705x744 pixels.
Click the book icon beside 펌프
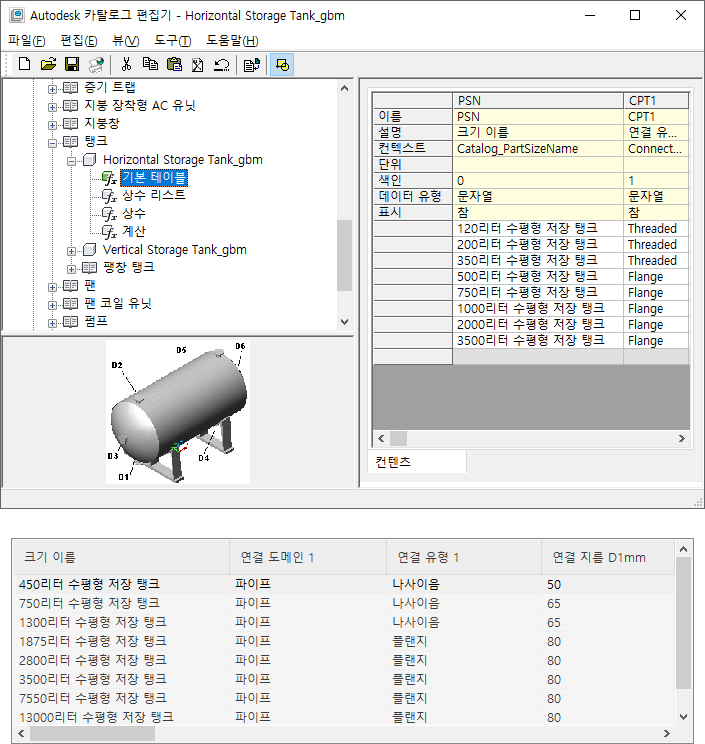coord(70,322)
